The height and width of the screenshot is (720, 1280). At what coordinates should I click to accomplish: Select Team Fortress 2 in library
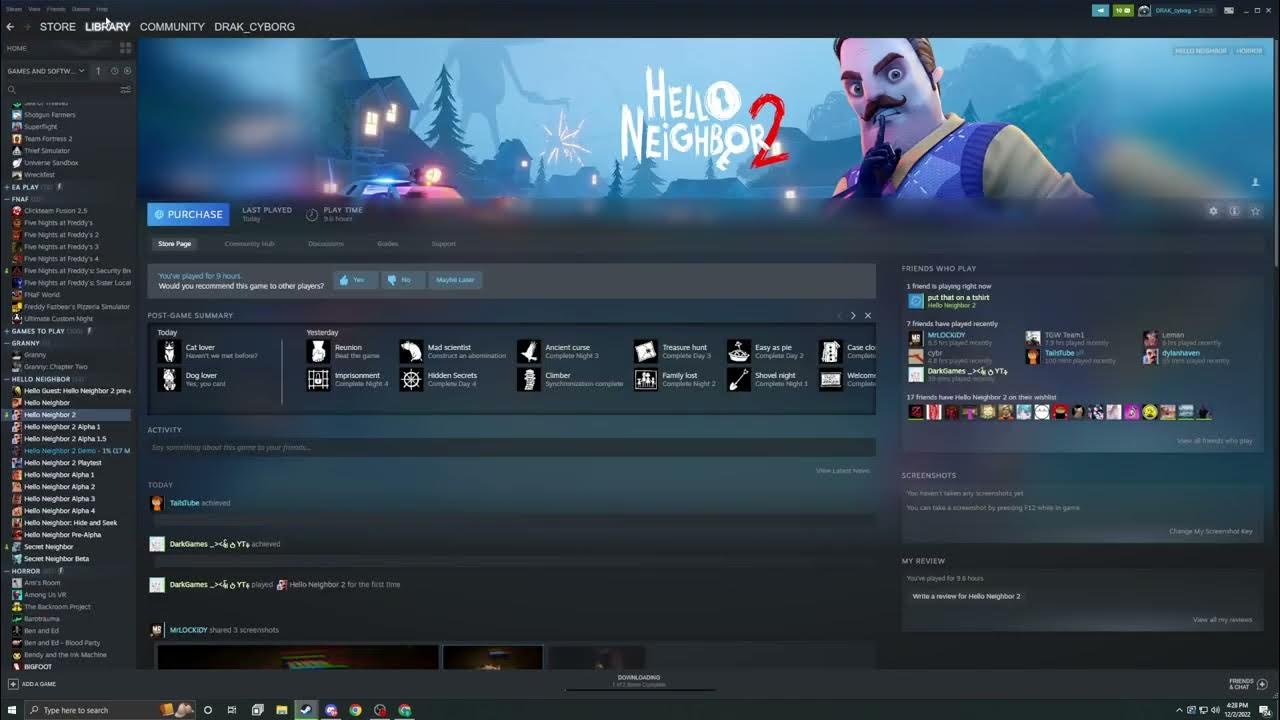coord(48,139)
